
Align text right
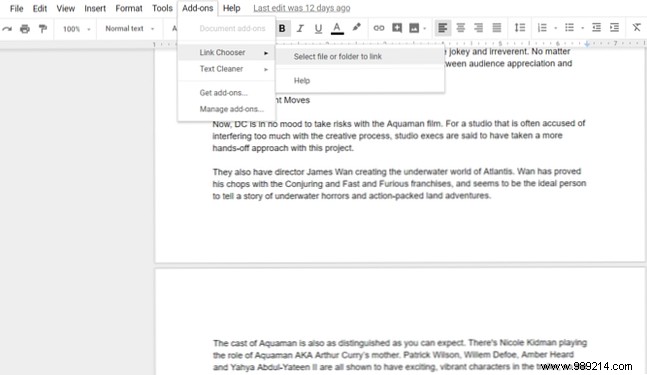478,28
